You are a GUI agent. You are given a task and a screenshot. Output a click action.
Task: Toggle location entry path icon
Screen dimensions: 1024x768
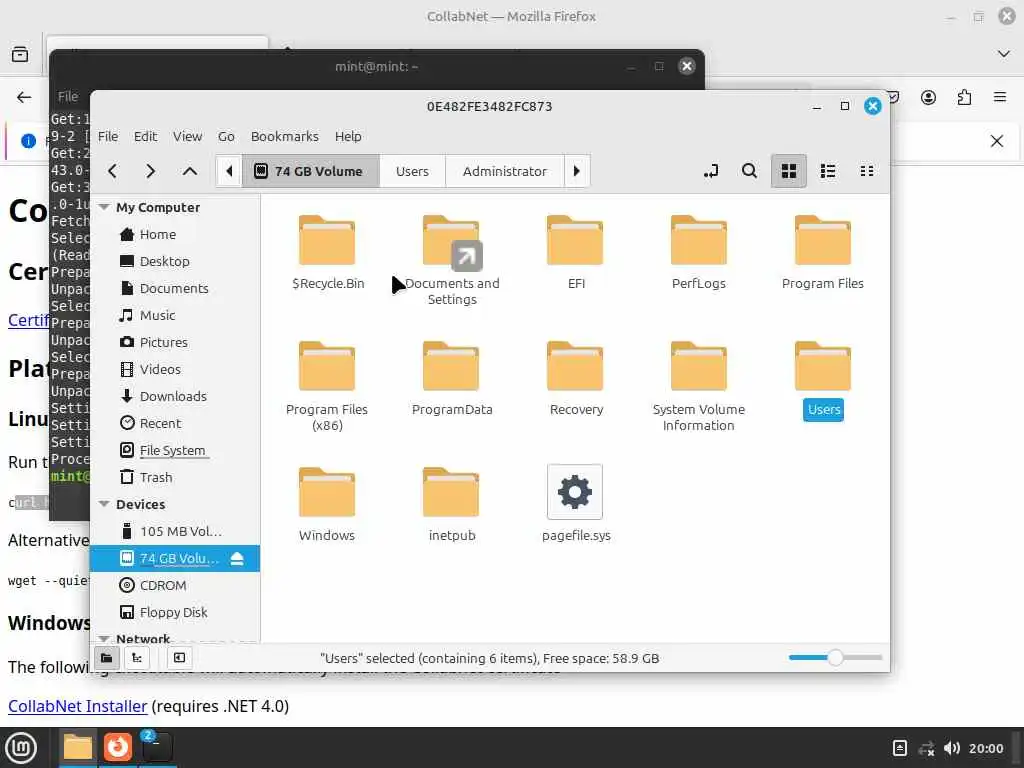click(x=711, y=171)
